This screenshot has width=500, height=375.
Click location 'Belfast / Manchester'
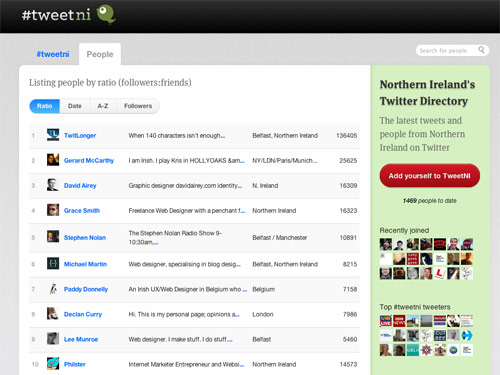click(280, 237)
